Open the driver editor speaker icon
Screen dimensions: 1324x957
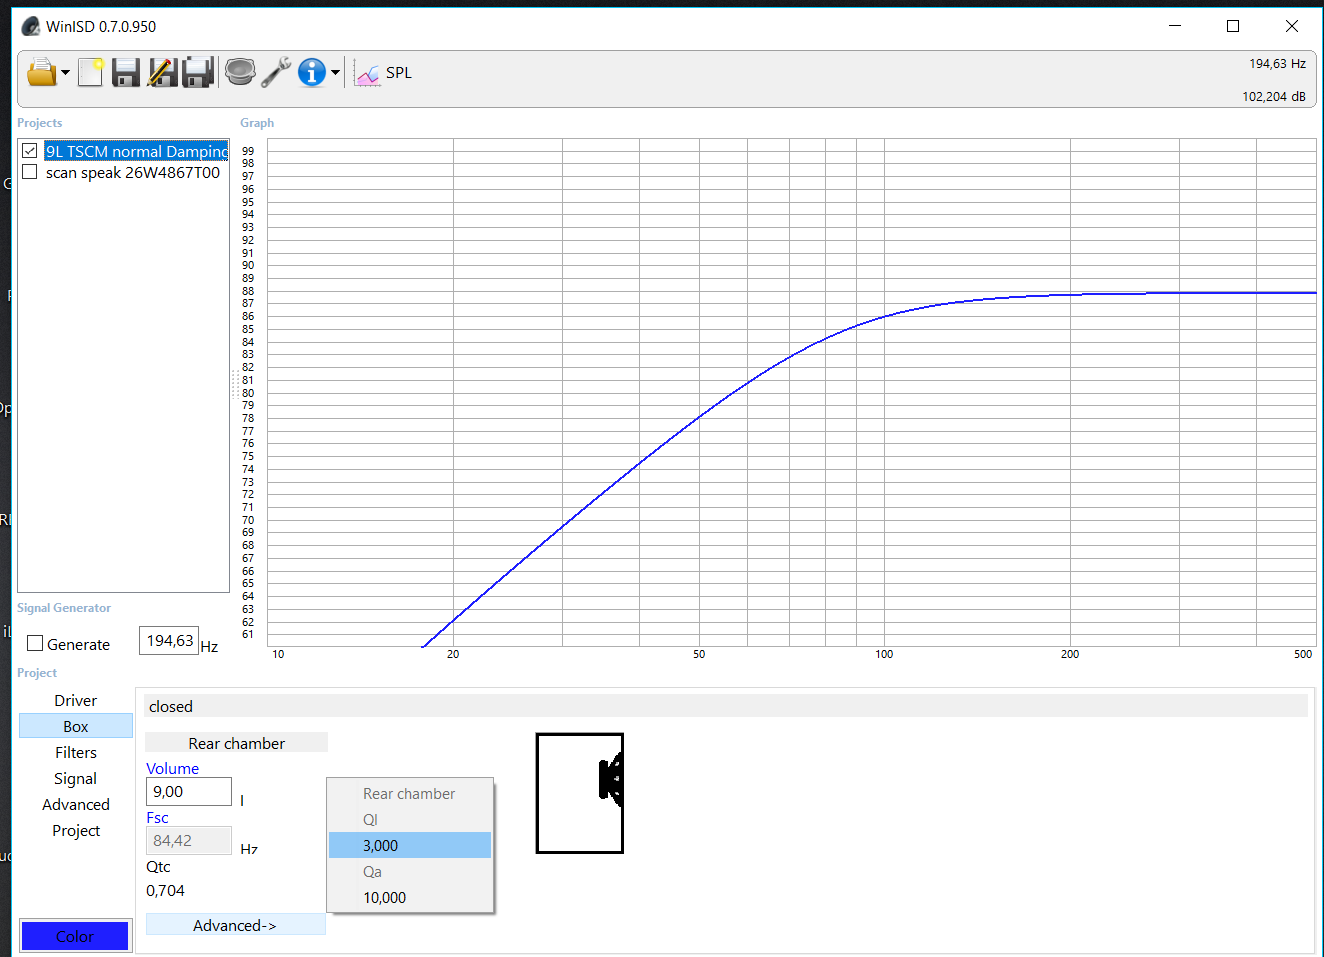240,72
